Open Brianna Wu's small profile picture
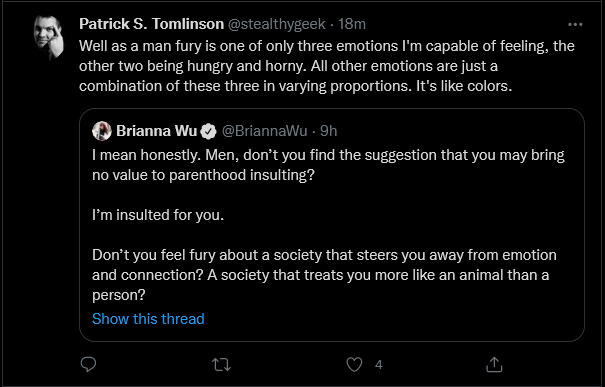The width and height of the screenshot is (605, 387). [102, 131]
